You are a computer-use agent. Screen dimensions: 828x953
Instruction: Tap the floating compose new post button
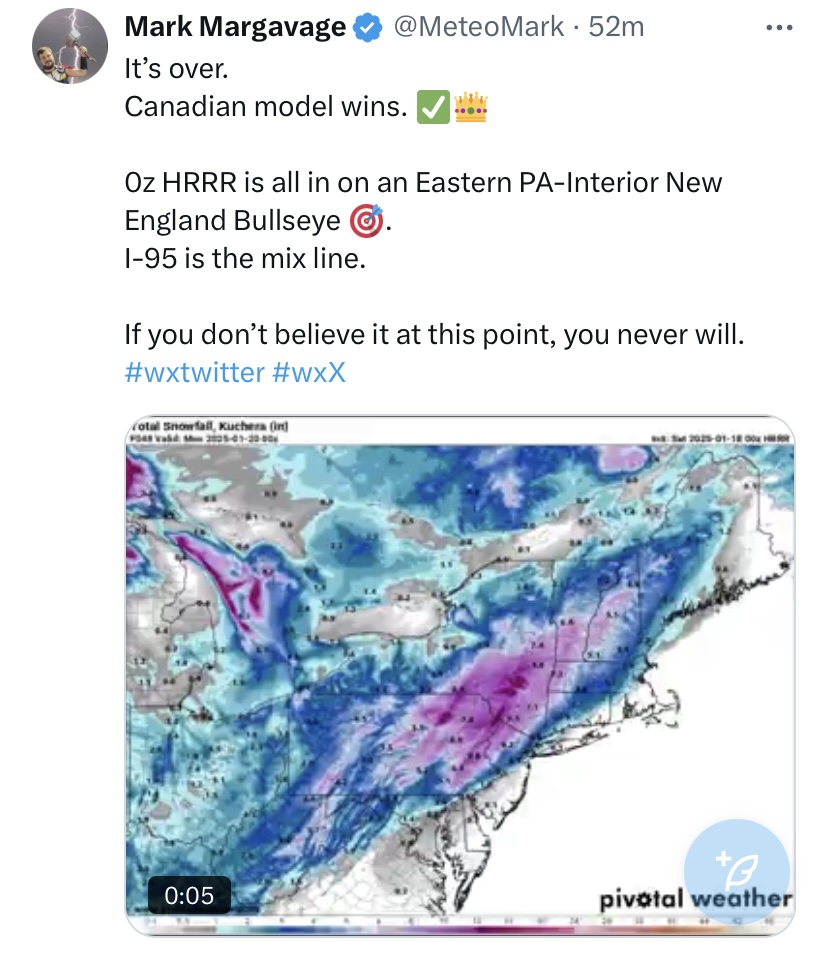[737, 872]
